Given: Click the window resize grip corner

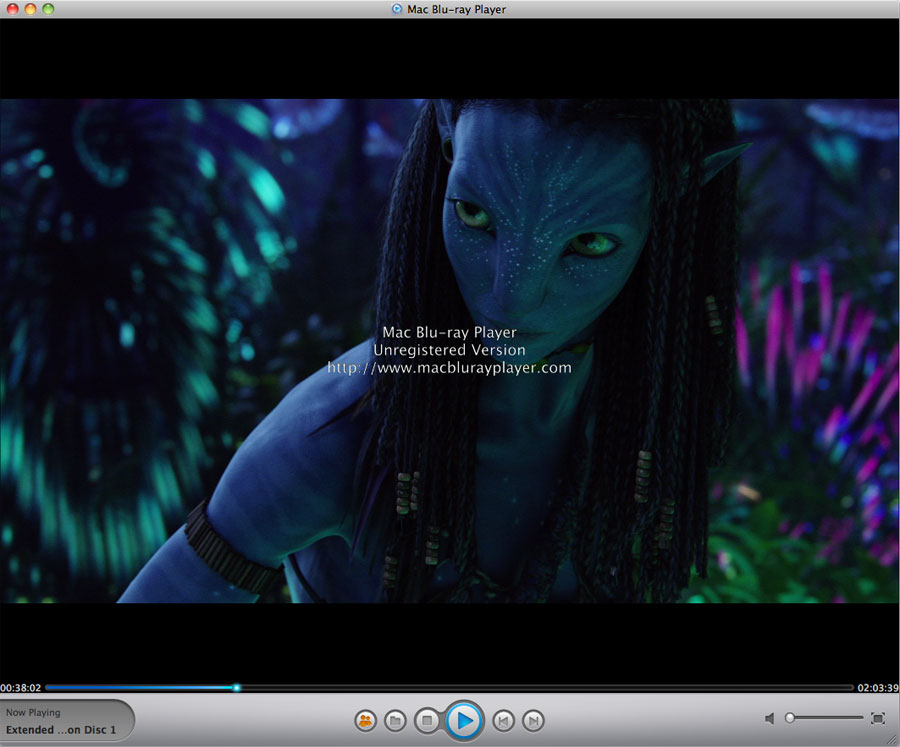Looking at the screenshot, I should (892, 740).
